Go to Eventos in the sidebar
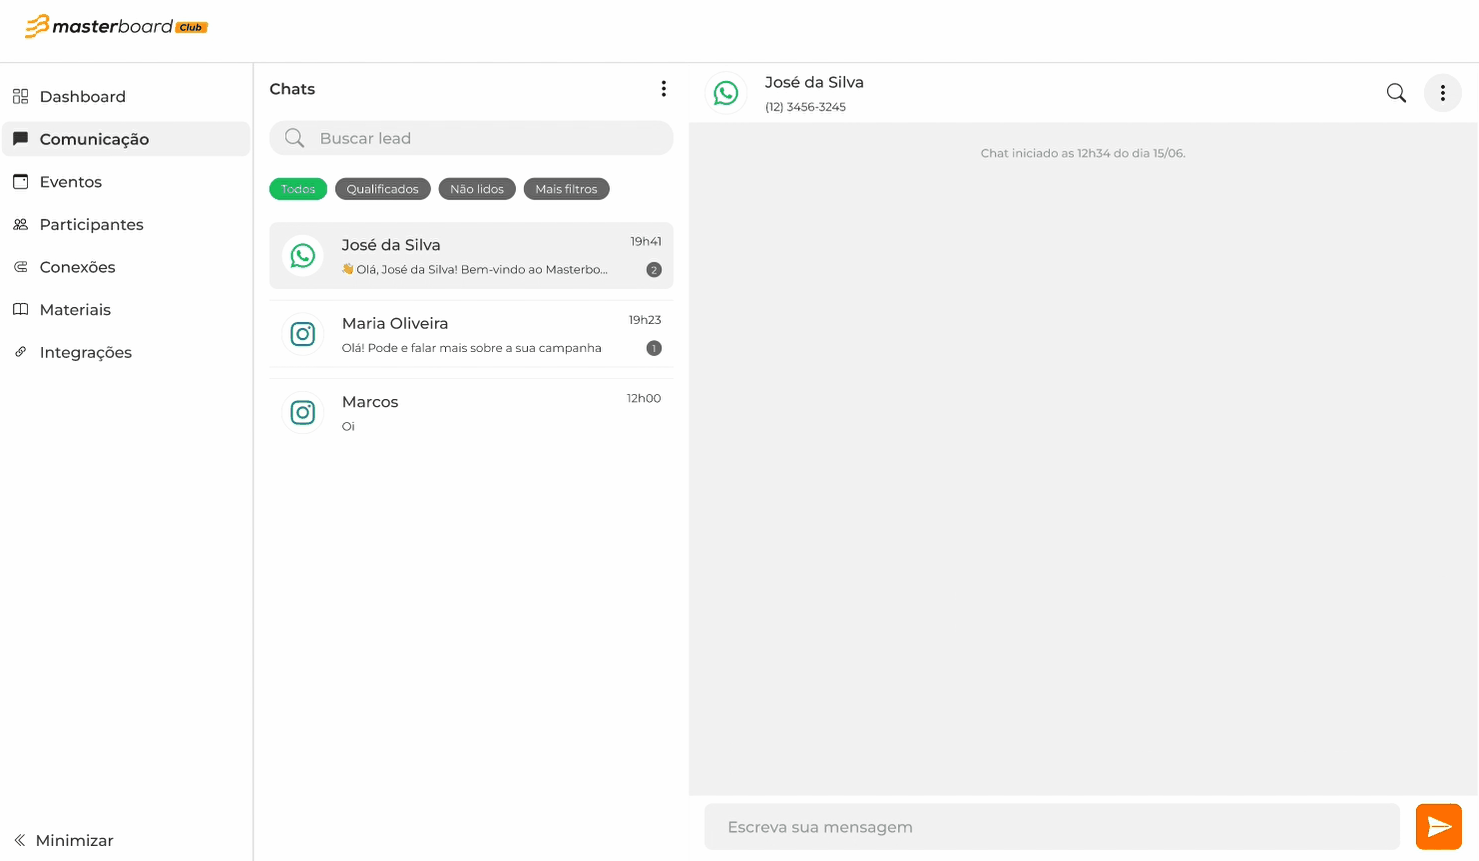Screen dimensions: 1479x861 (x=70, y=182)
